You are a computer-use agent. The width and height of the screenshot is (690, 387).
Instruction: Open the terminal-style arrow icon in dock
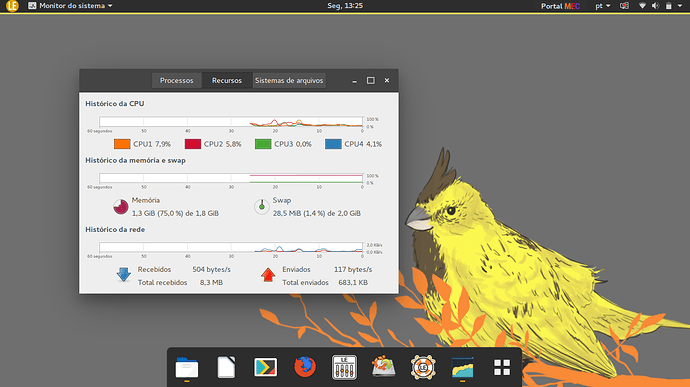(265, 367)
